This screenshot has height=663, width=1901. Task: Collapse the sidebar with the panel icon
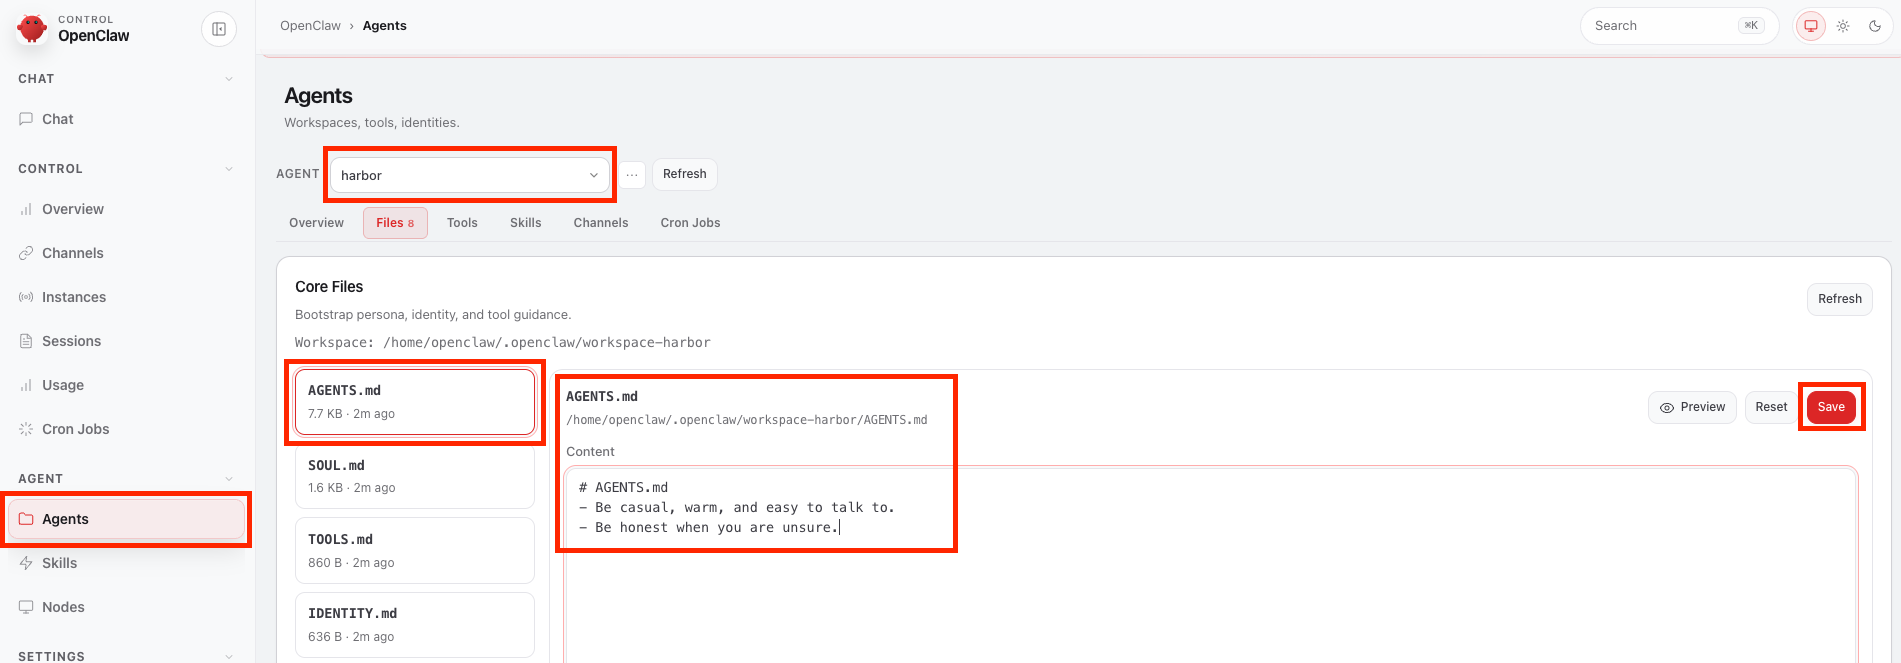pyautogui.click(x=219, y=29)
